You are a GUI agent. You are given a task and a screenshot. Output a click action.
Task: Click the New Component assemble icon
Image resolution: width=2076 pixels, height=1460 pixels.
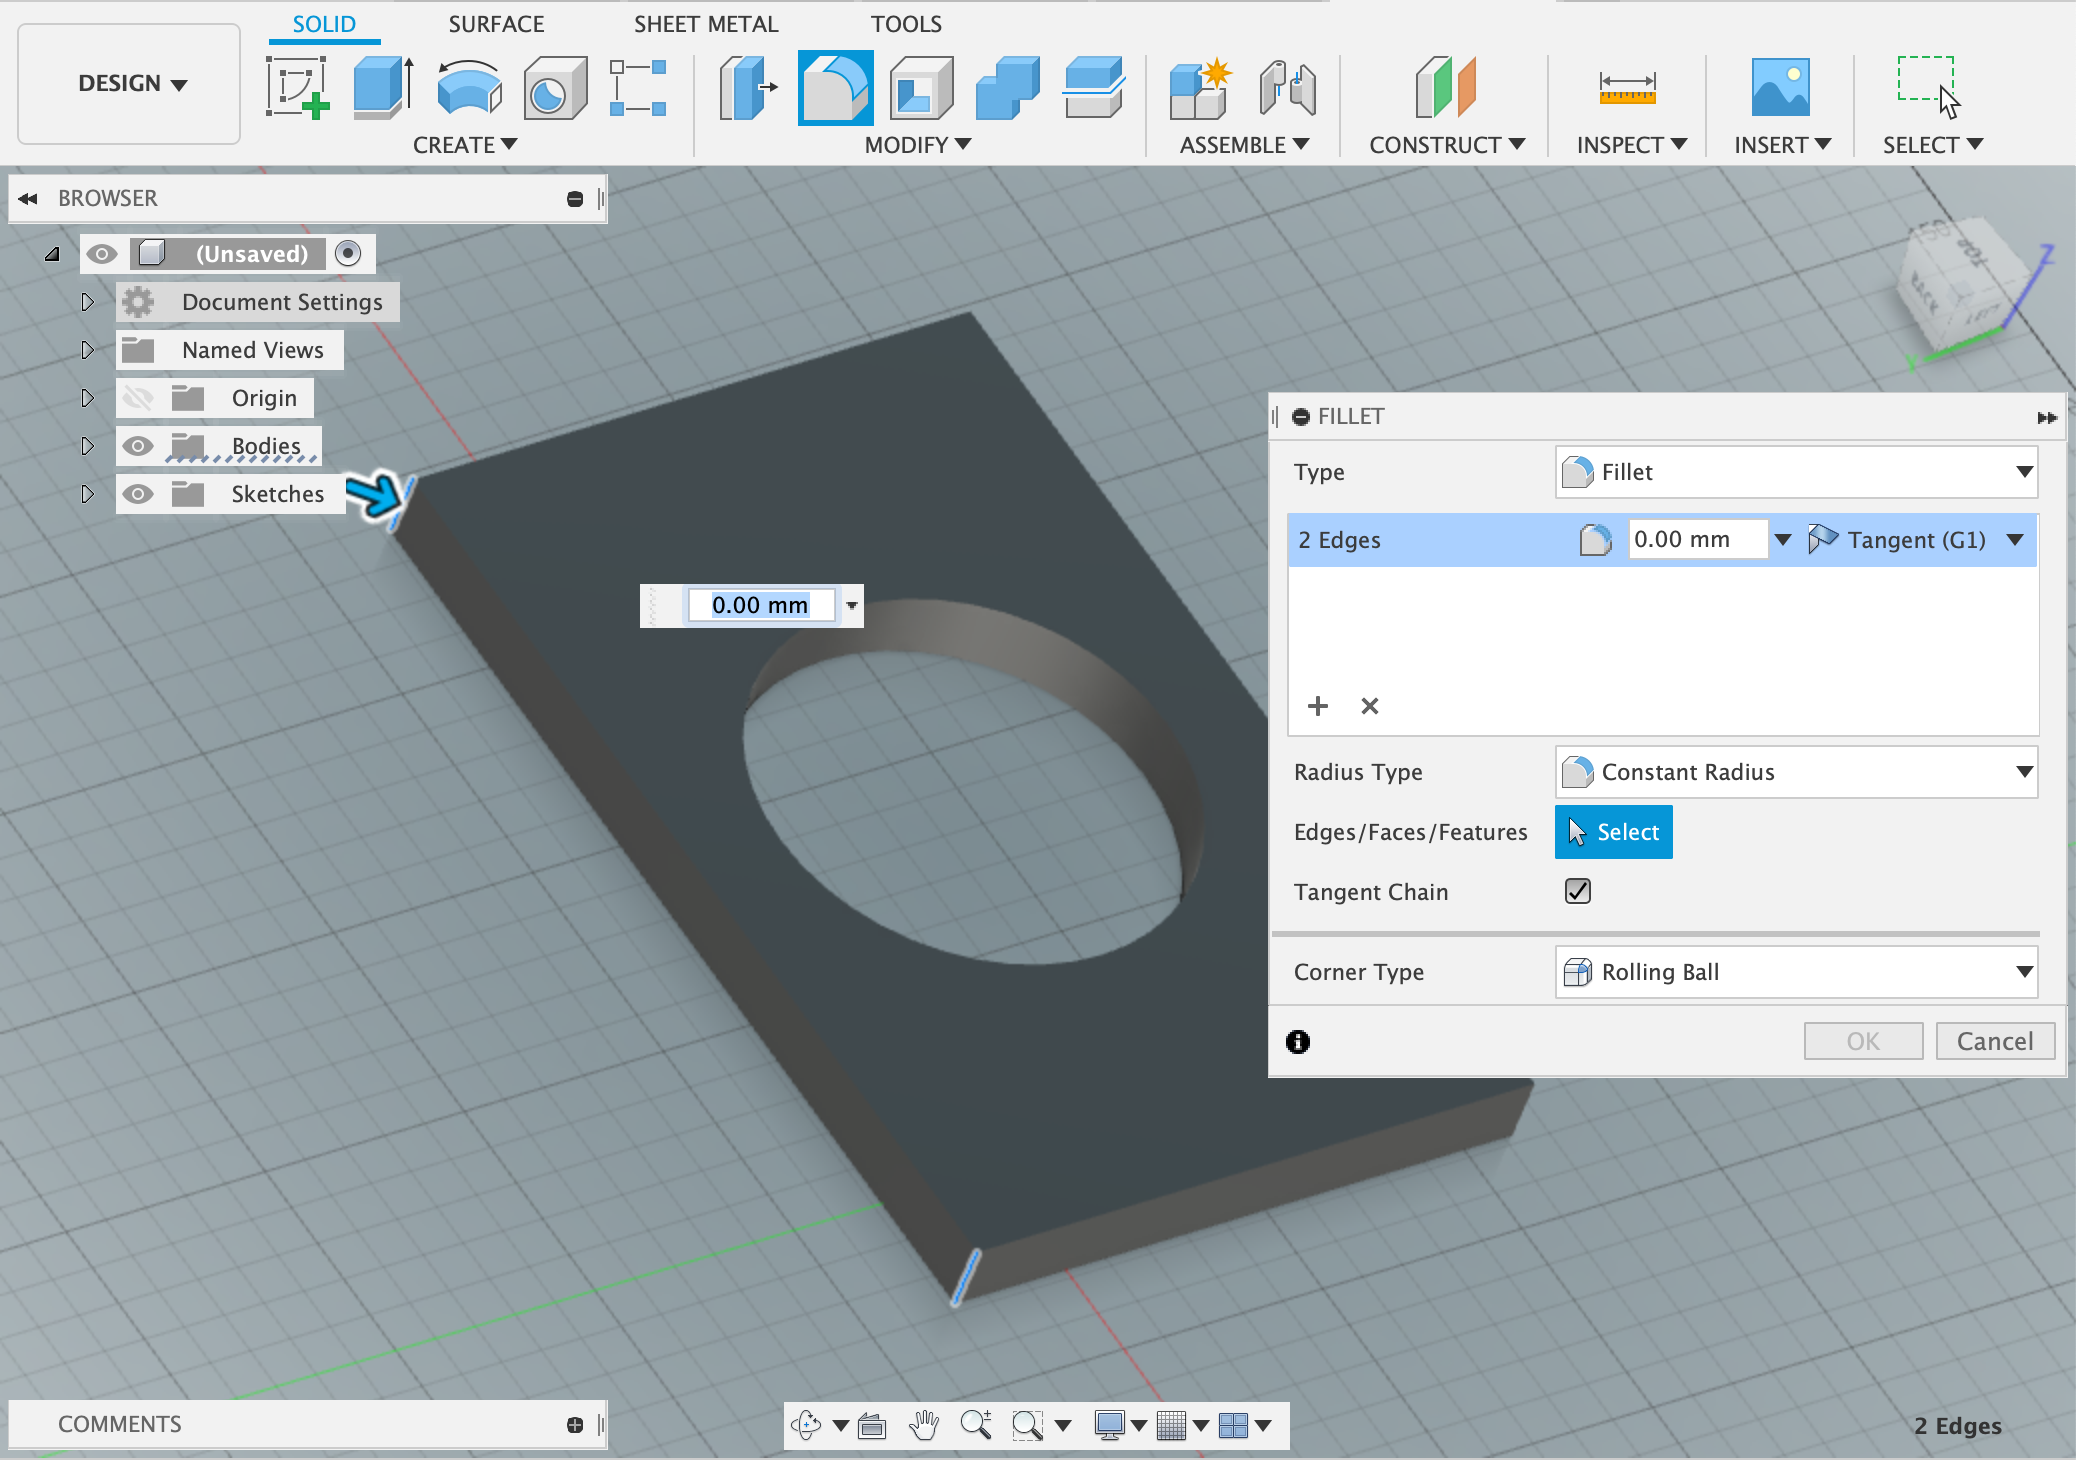point(1199,88)
